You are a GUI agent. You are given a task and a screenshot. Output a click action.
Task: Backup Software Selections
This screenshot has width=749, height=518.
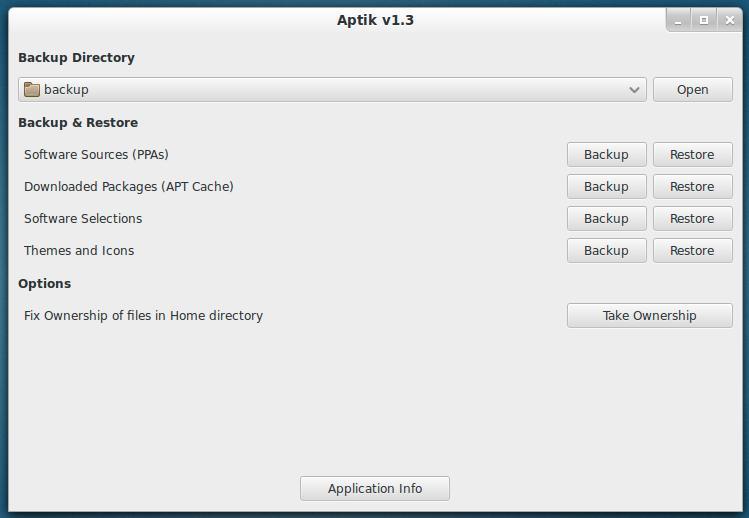(x=606, y=219)
